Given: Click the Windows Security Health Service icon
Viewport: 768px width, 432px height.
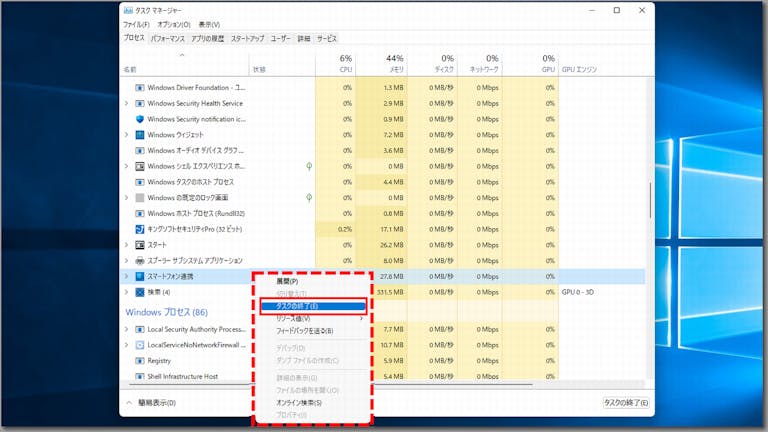Looking at the screenshot, I should point(140,103).
